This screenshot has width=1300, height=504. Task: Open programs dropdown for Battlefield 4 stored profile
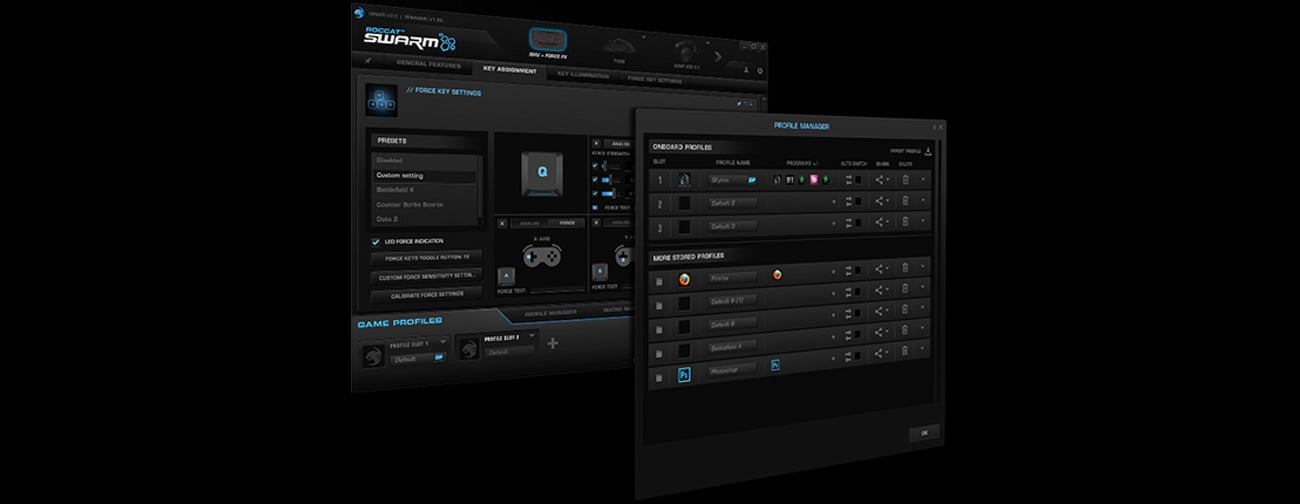tap(832, 338)
